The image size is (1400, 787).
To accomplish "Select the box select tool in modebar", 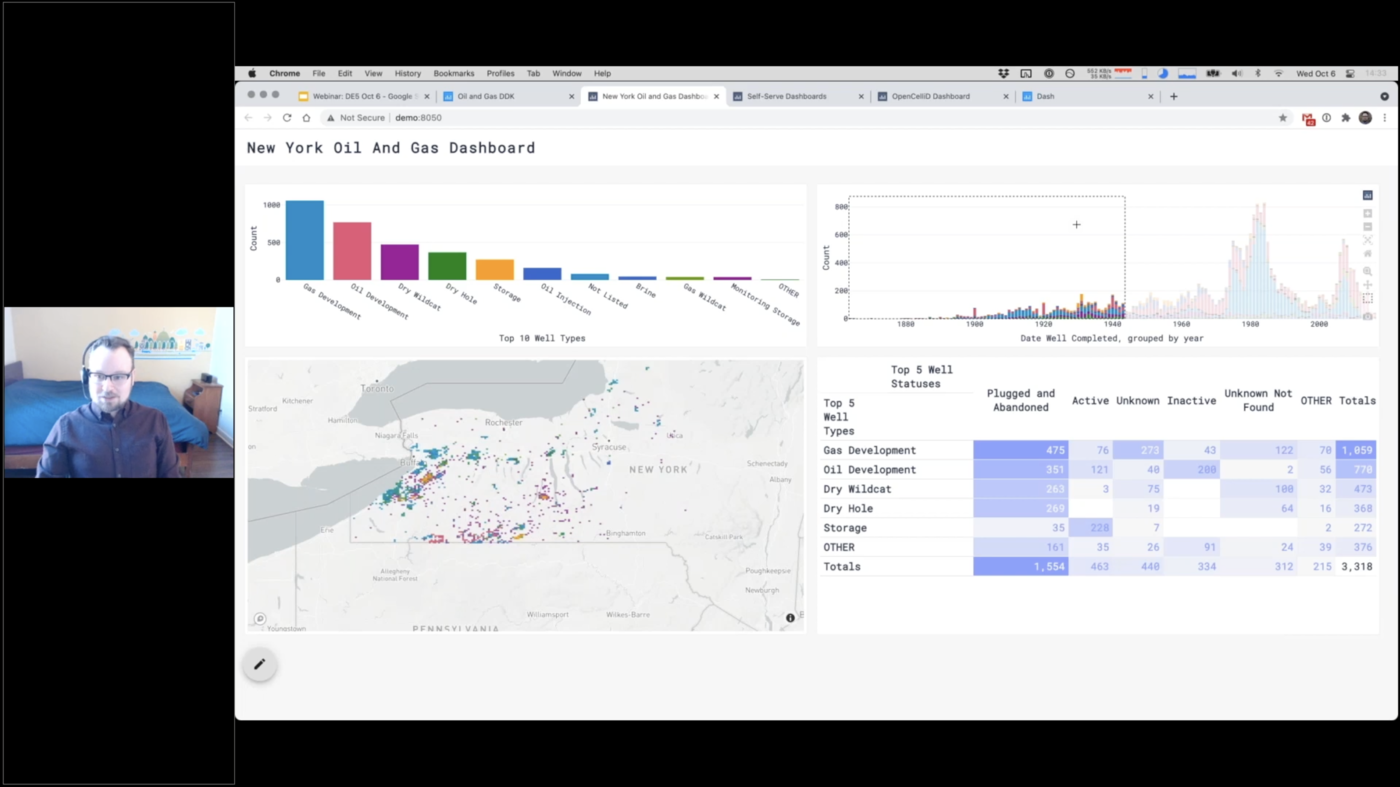I will [1367, 299].
